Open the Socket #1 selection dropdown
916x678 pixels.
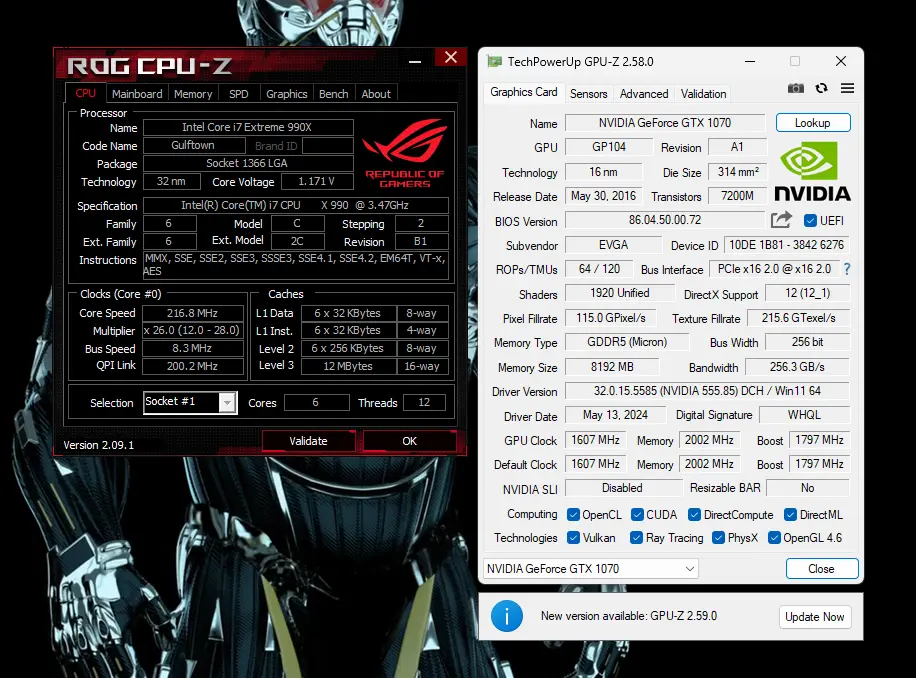(x=190, y=402)
